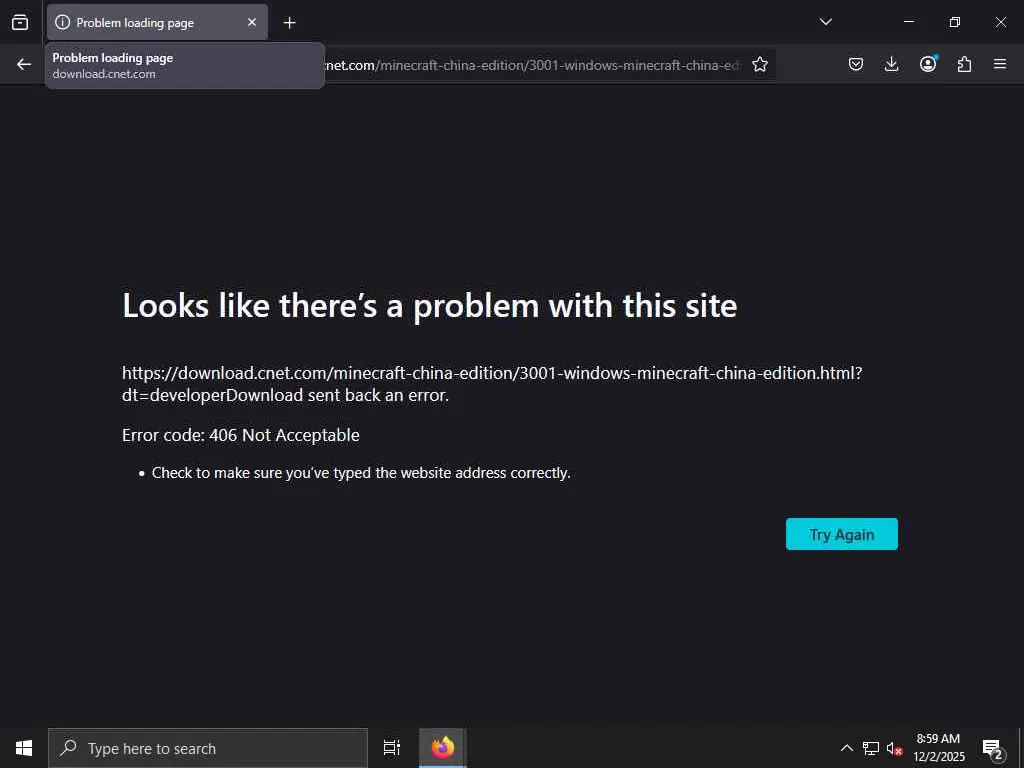Screen dimensions: 1024x768
Task: Open the clock showing 8:59 AM
Action: point(938,748)
